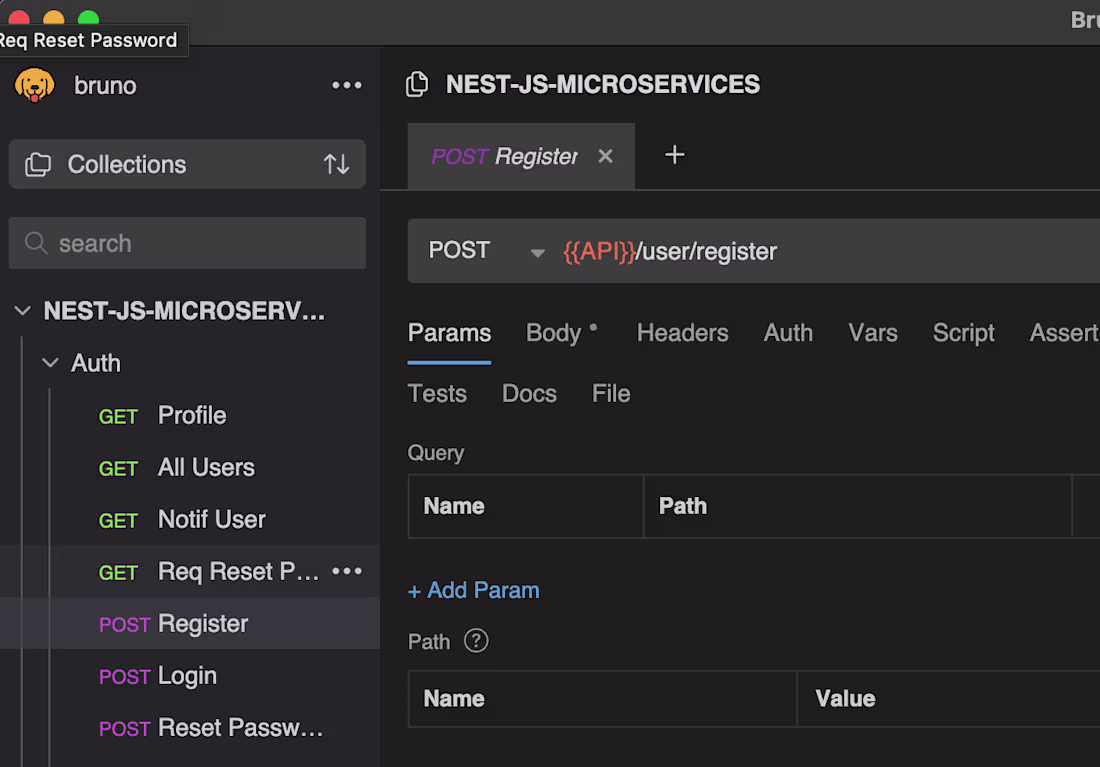Viewport: 1100px width, 767px height.
Task: Open POST Reset Passw… request
Action: point(189,727)
